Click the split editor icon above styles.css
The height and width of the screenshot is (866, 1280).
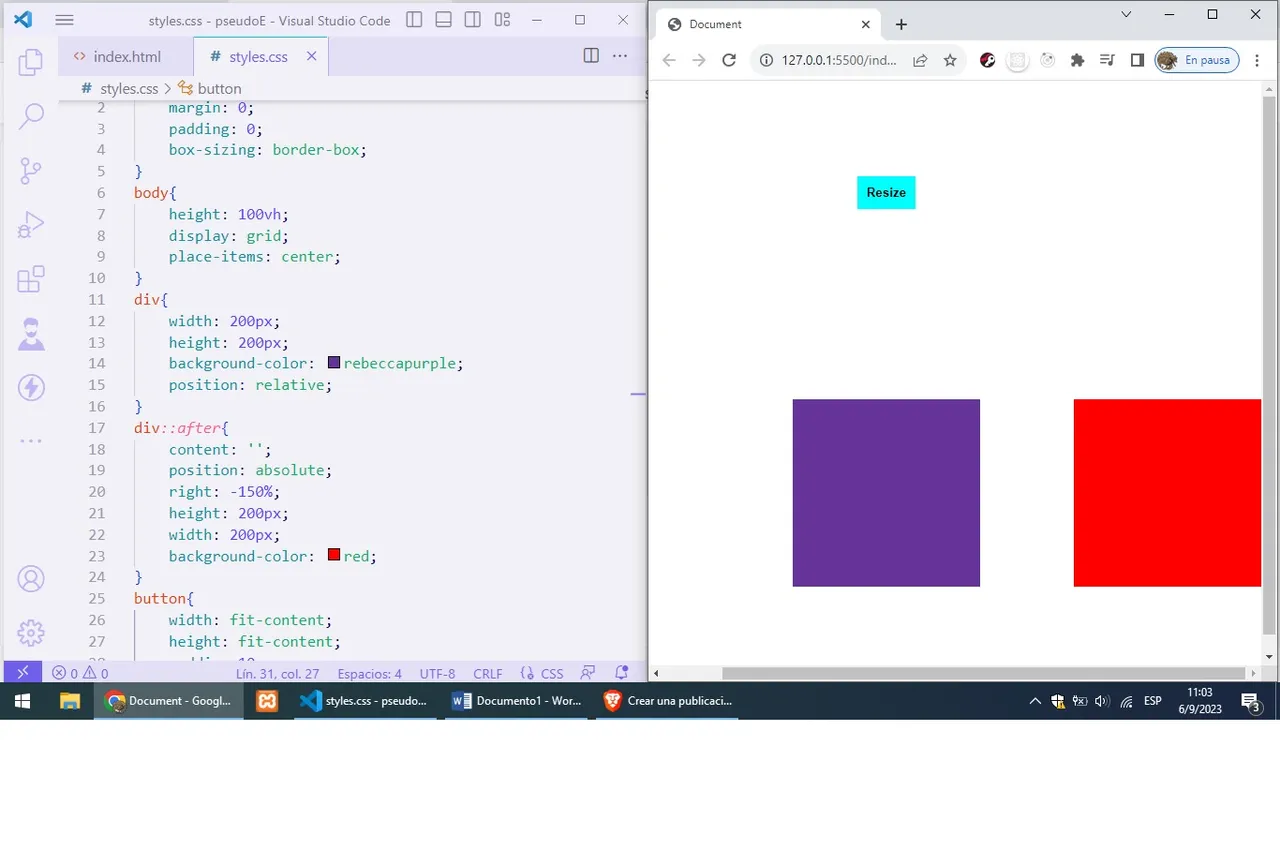(x=591, y=56)
